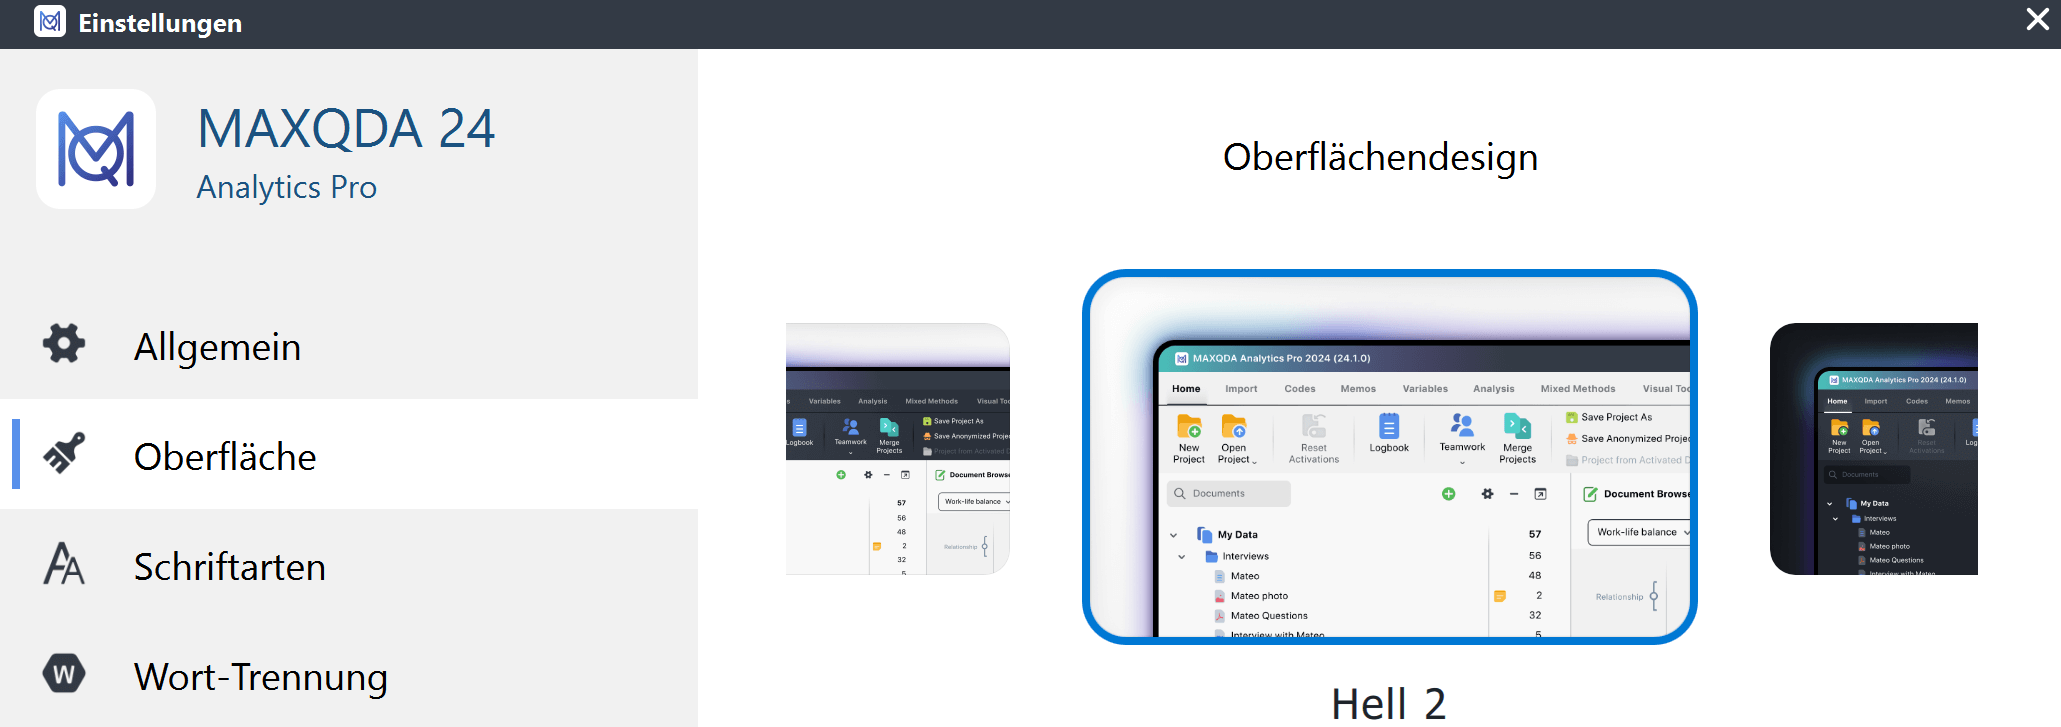Open the Wort-Trennung settings section
The width and height of the screenshot is (2061, 727).
coord(349,675)
